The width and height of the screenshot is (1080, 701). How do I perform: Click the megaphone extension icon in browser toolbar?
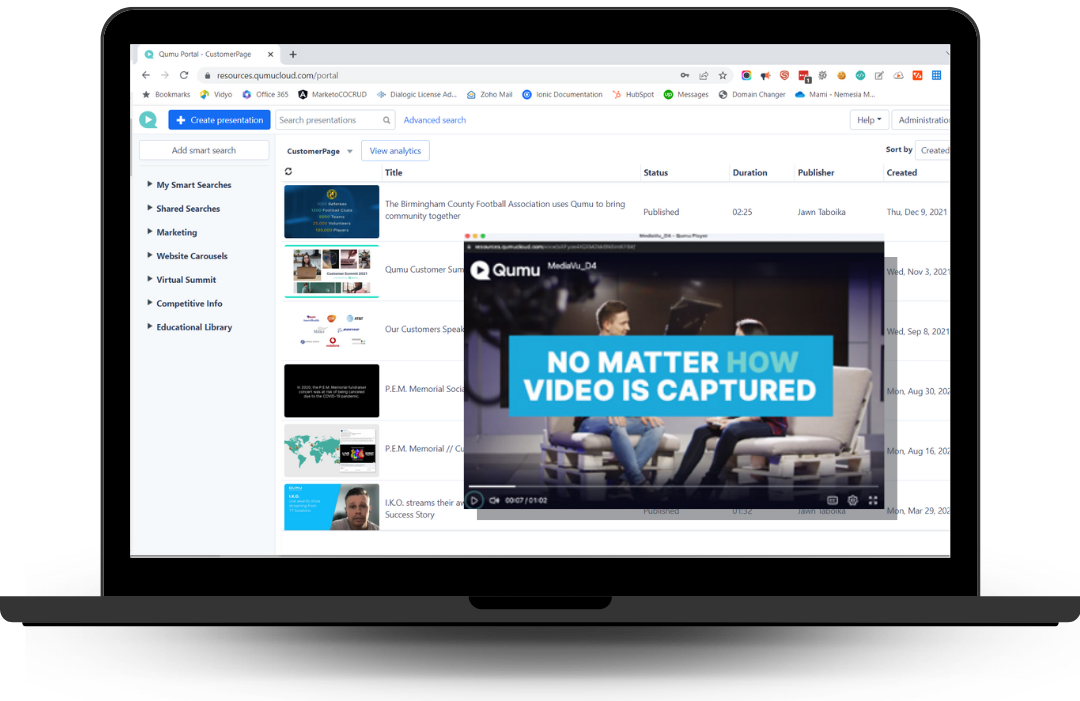point(765,76)
